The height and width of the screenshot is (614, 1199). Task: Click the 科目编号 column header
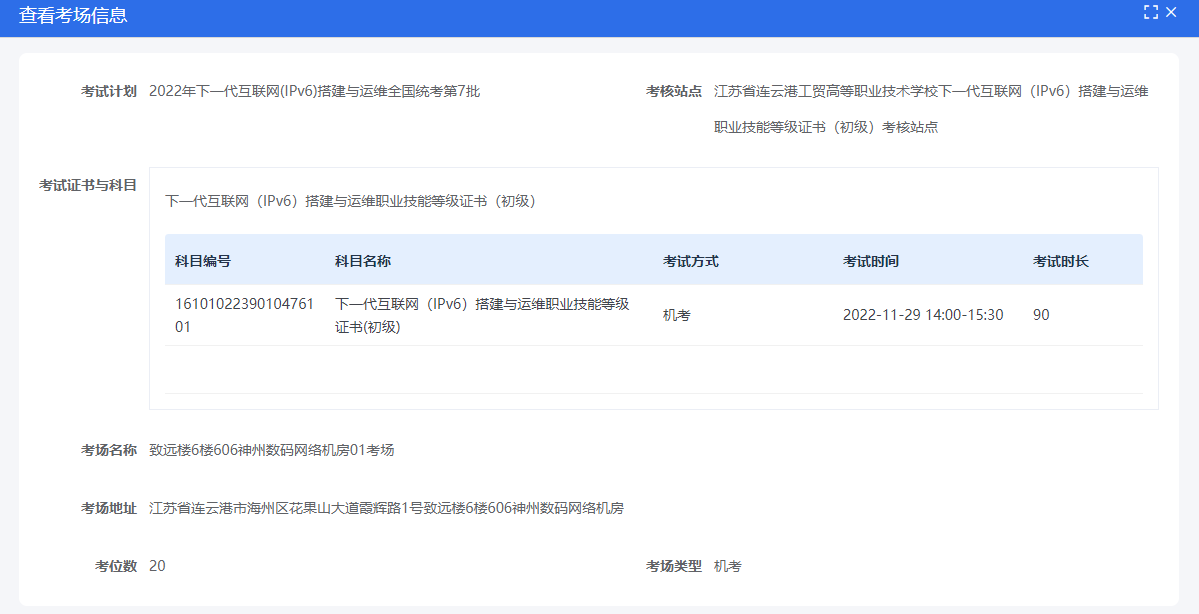[203, 261]
